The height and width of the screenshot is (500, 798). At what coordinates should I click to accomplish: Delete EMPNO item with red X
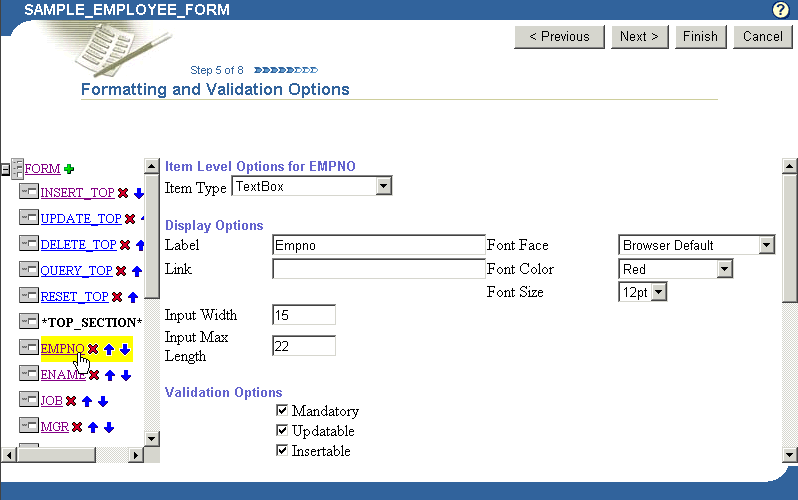(x=93, y=349)
